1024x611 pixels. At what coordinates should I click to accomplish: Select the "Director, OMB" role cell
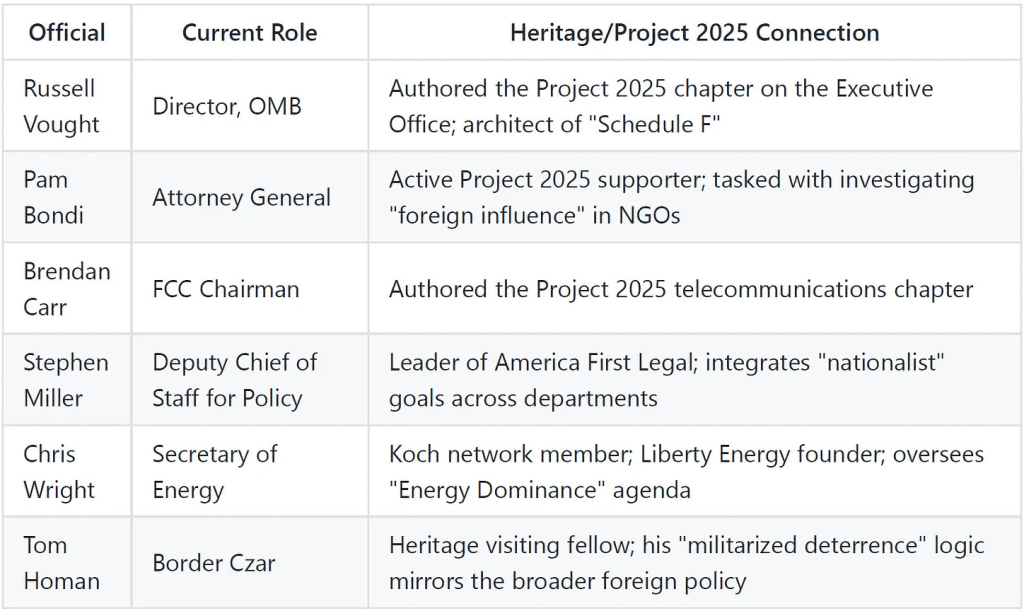tap(227, 106)
